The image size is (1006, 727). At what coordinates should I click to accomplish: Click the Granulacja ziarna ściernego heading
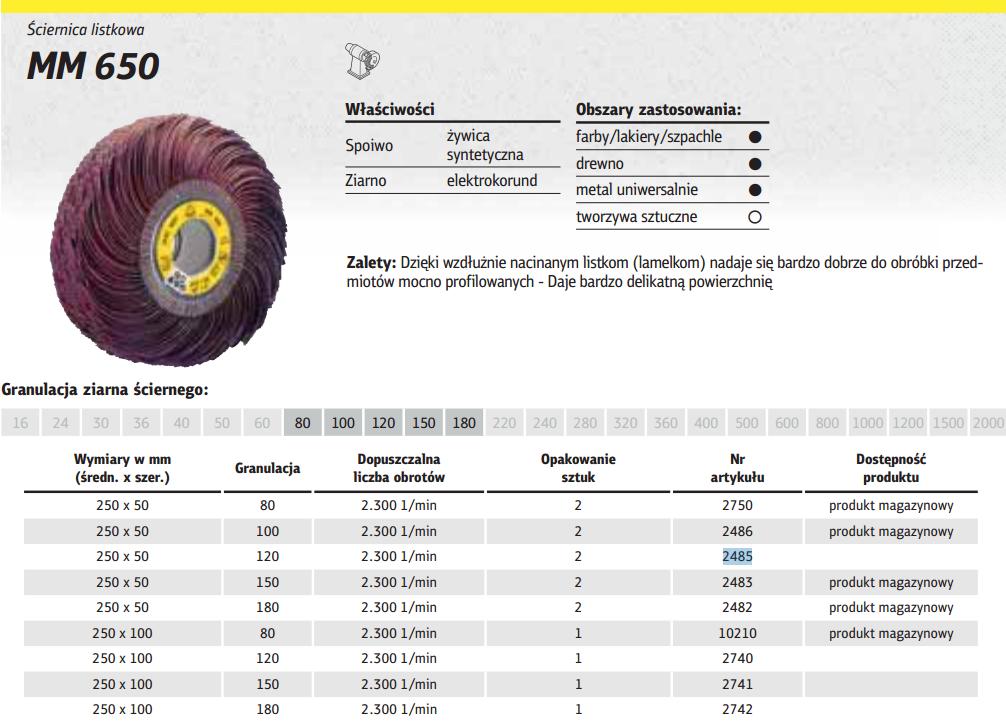[105, 389]
